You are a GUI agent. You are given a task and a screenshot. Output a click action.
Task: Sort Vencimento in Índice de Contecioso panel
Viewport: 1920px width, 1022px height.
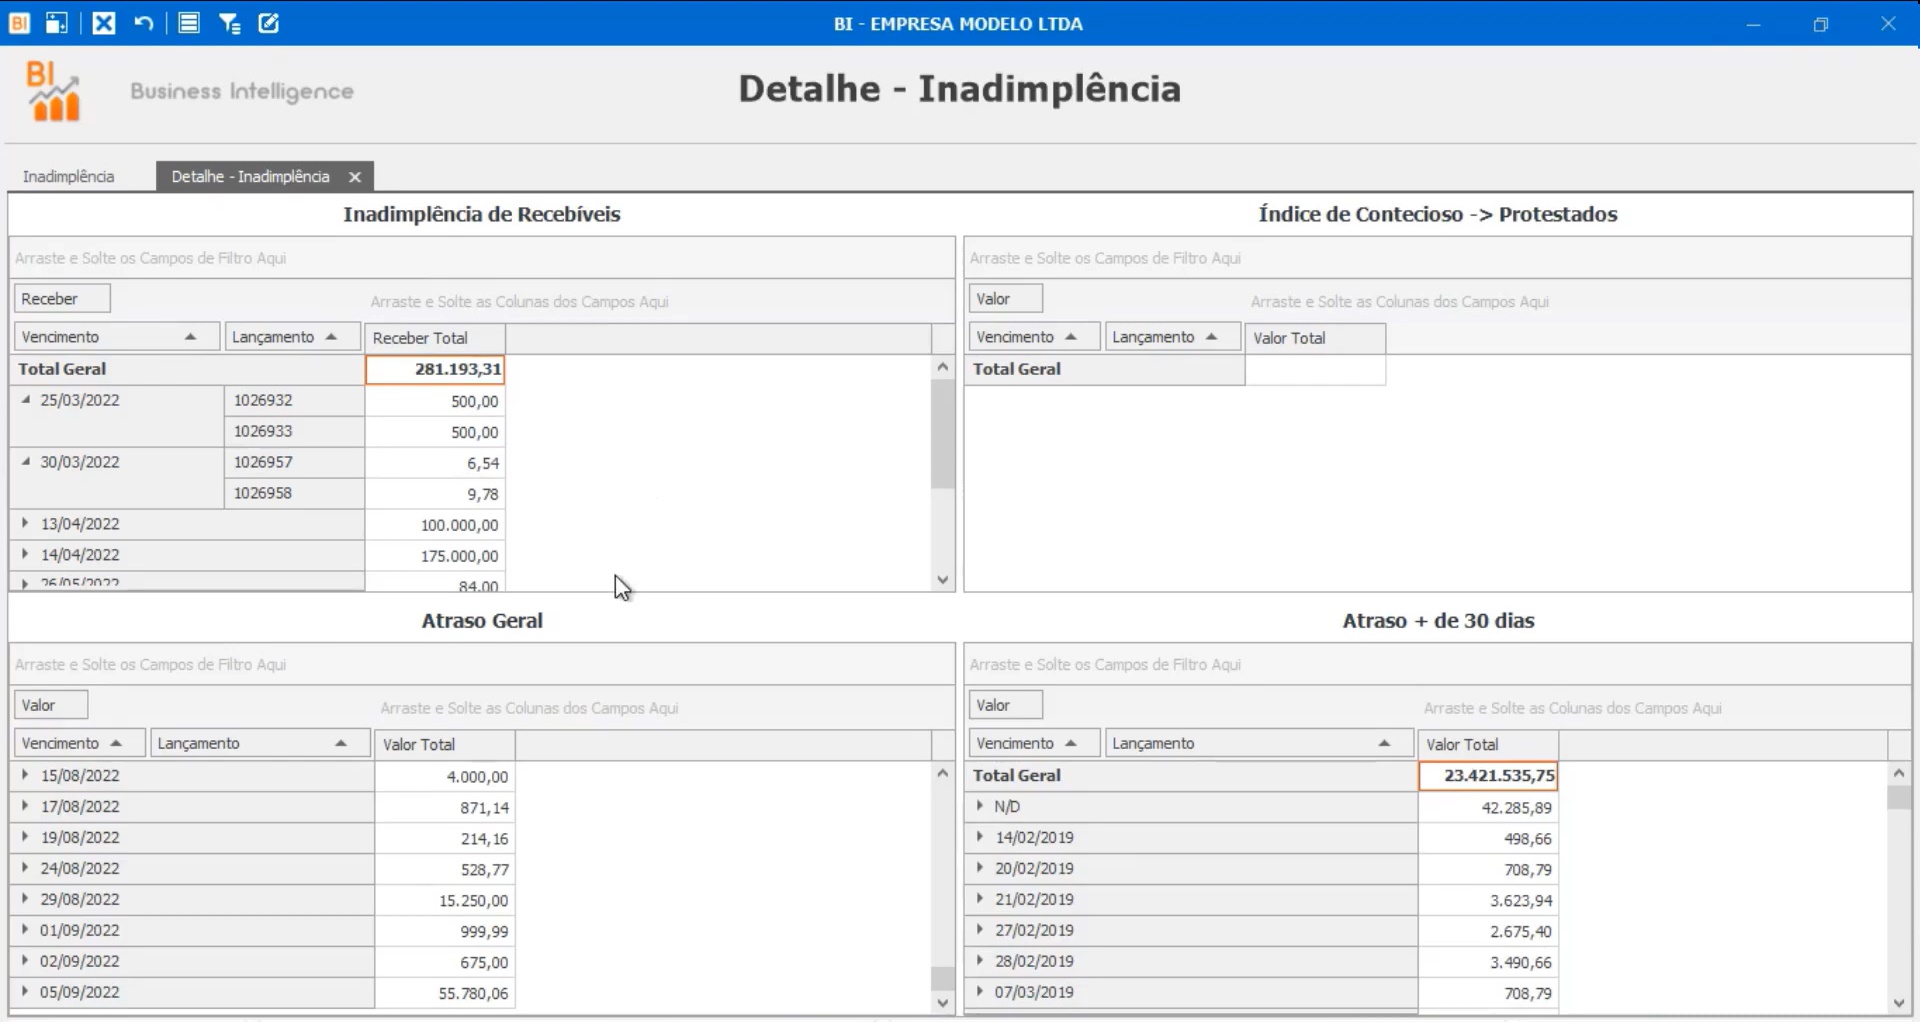point(1034,337)
